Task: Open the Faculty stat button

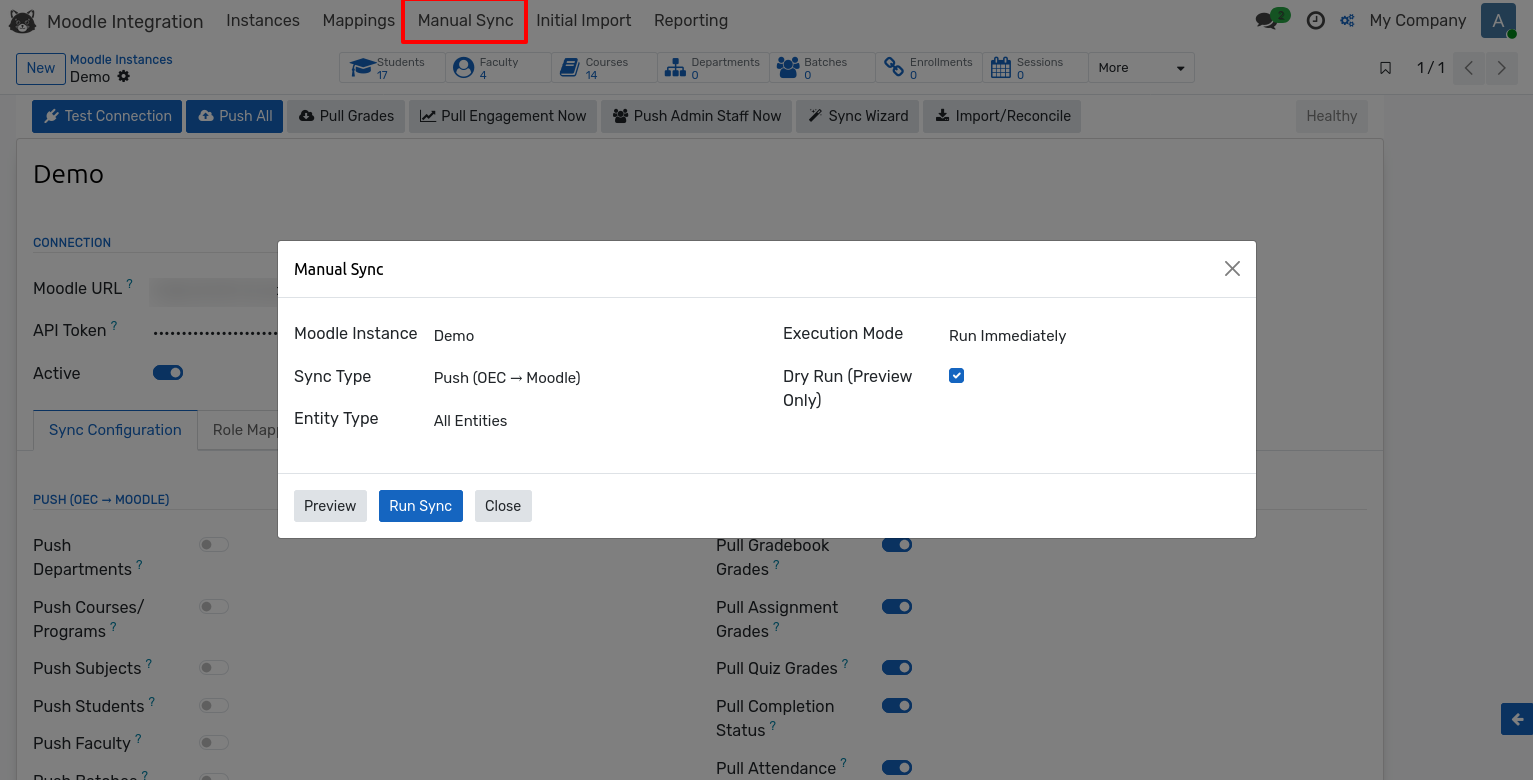Action: [498, 68]
